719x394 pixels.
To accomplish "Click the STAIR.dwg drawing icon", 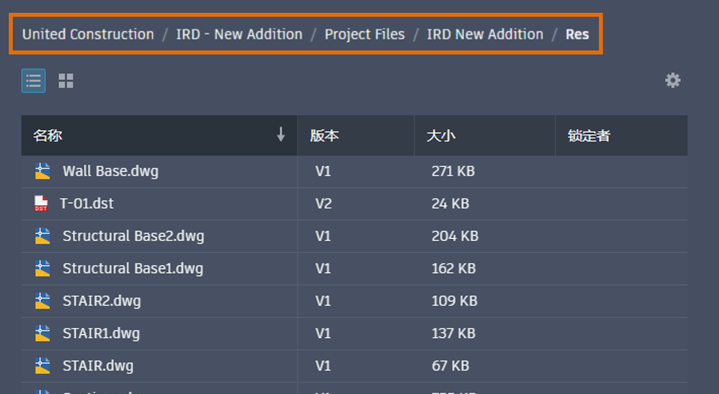I will [x=43, y=366].
